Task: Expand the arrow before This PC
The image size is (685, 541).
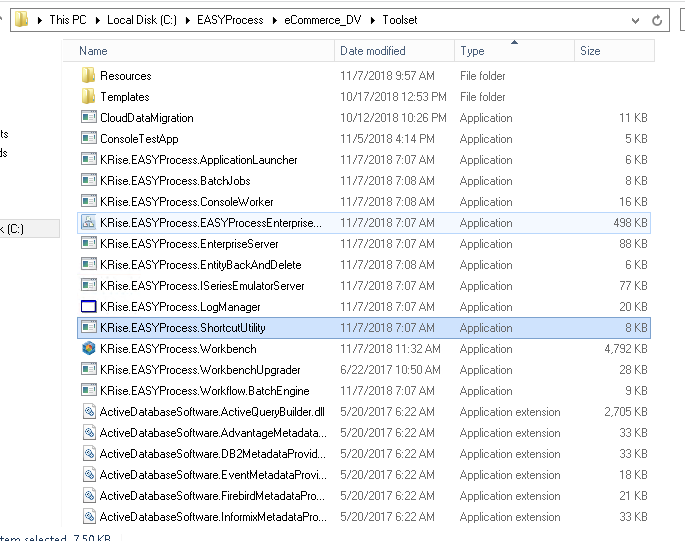Action: [40, 20]
